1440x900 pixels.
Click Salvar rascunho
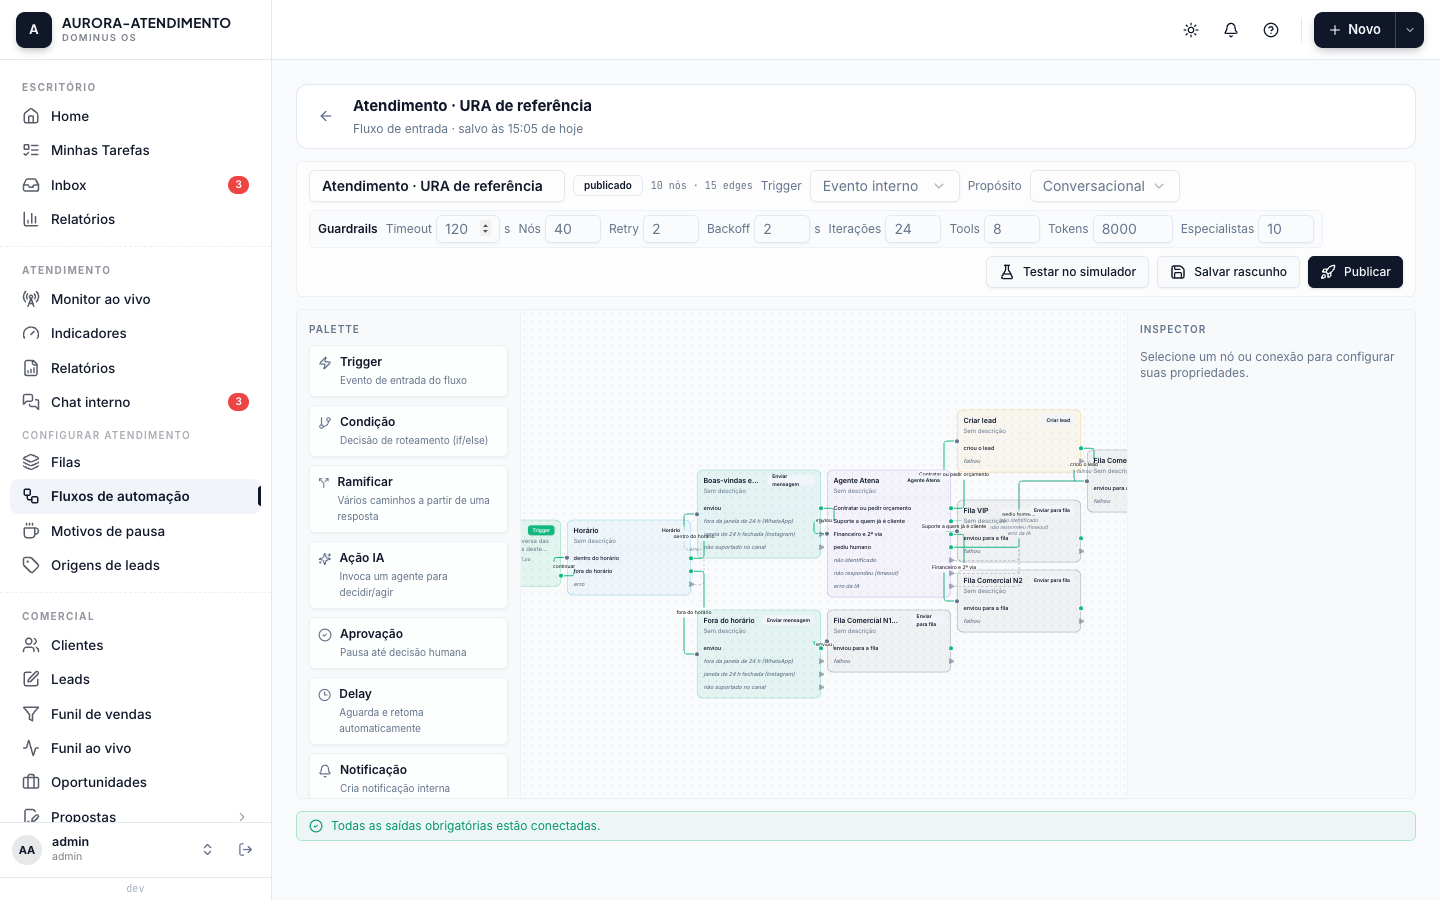pyautogui.click(x=1228, y=272)
